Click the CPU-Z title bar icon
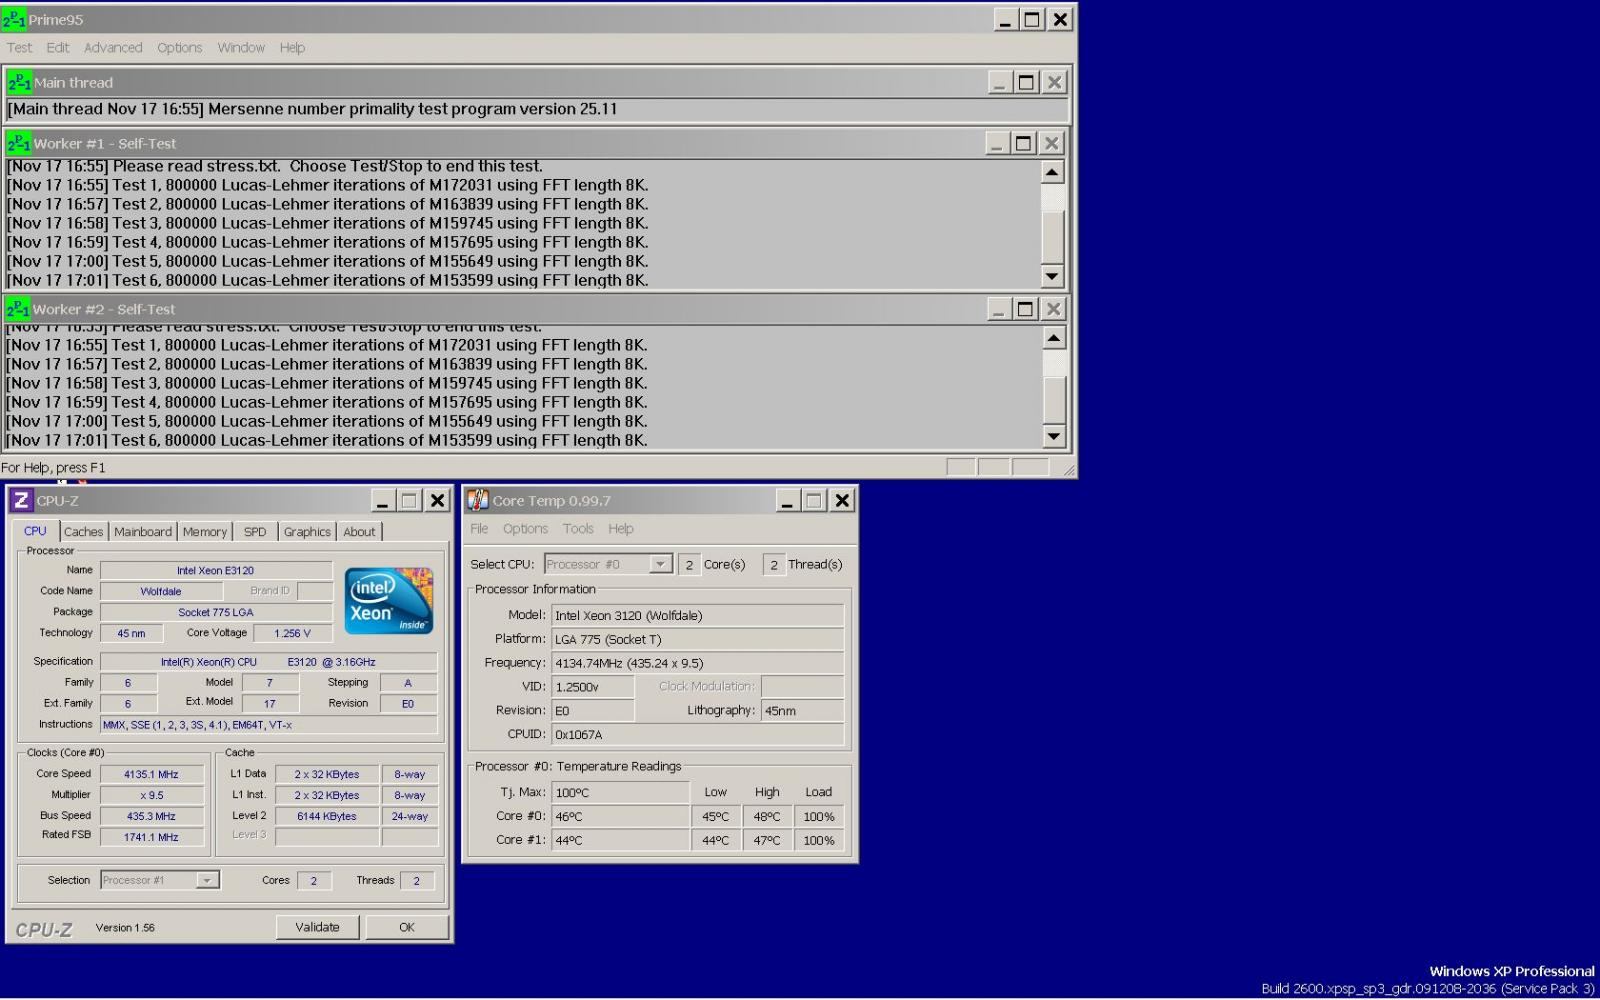This screenshot has width=1600, height=1000. click(x=21, y=500)
